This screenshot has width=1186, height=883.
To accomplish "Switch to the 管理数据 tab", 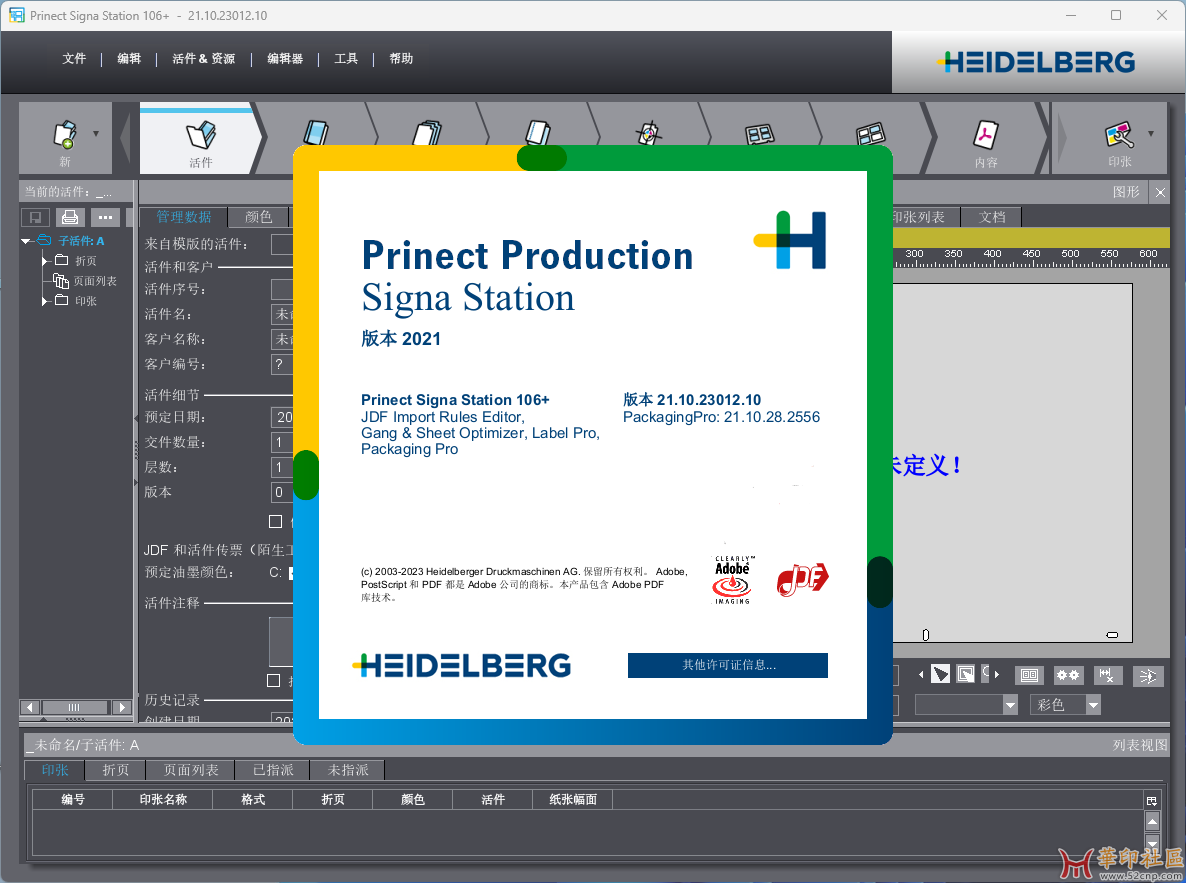I will 184,217.
